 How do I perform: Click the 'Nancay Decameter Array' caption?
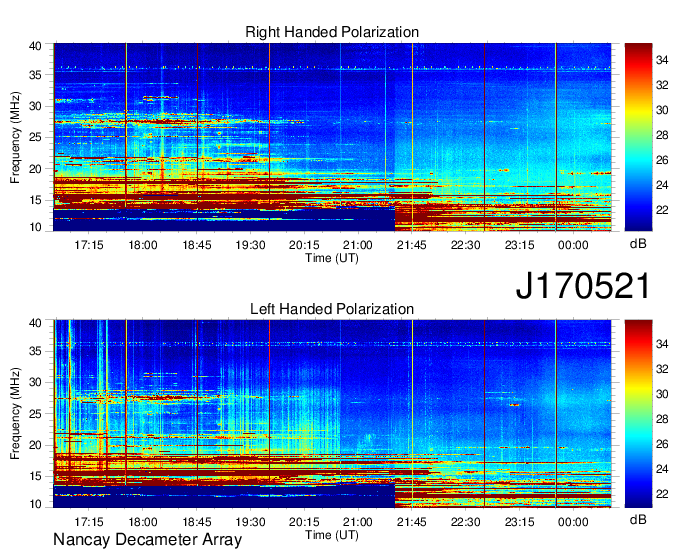(x=147, y=539)
